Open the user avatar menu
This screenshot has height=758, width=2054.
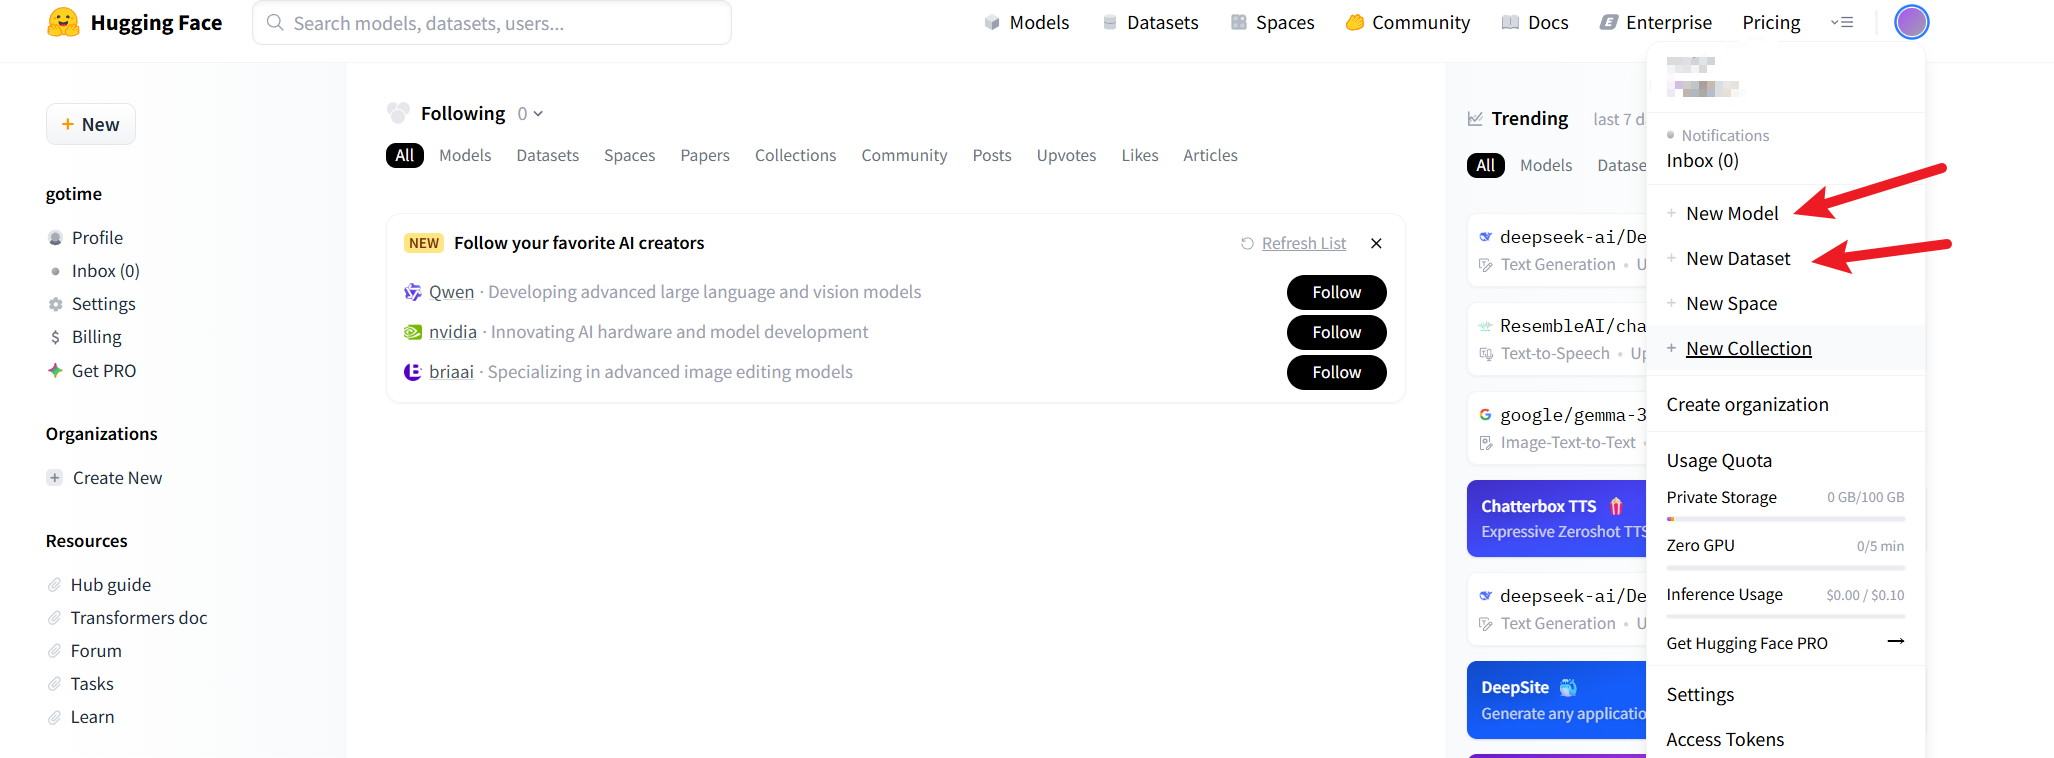click(1911, 22)
